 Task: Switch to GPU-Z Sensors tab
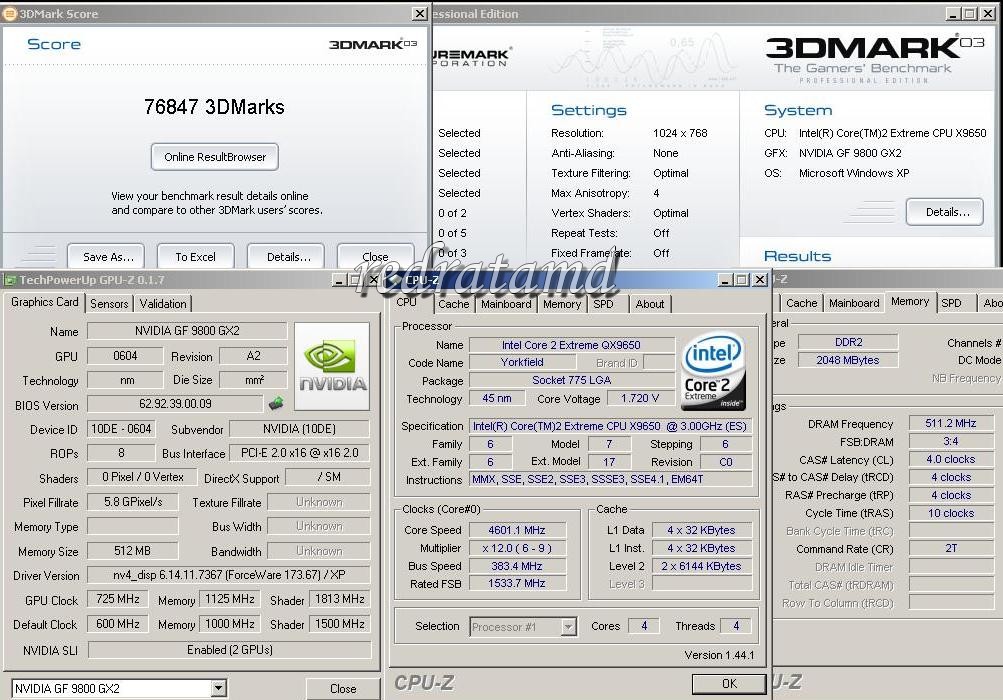pos(109,303)
